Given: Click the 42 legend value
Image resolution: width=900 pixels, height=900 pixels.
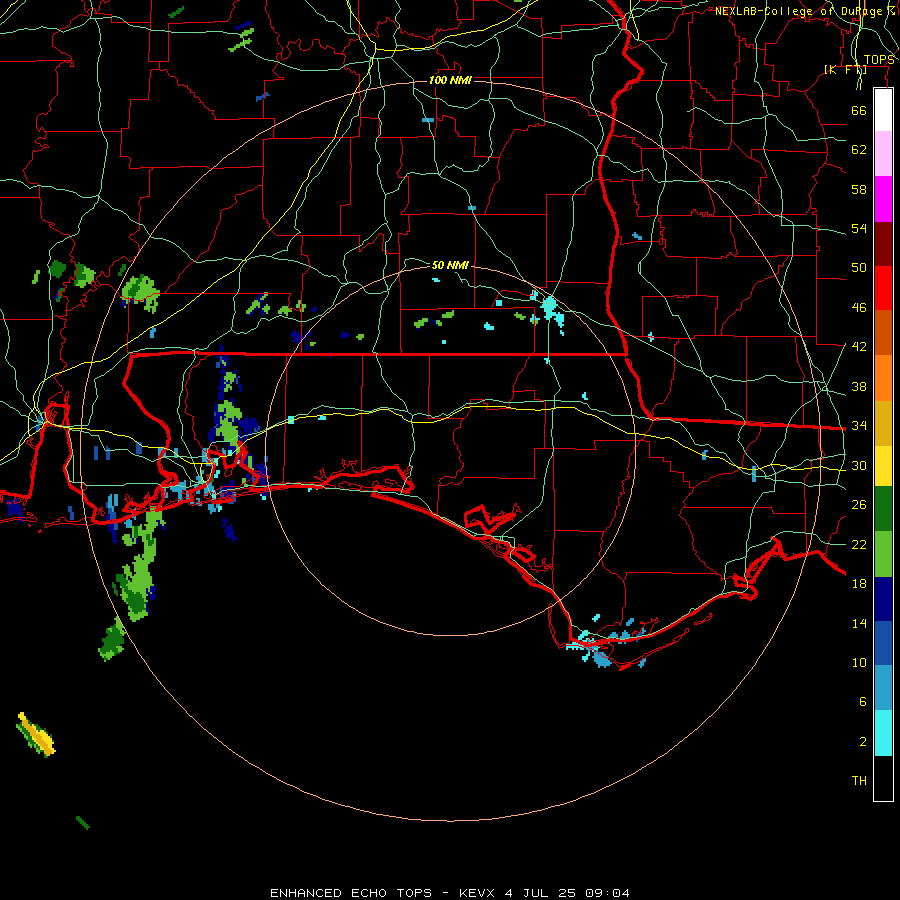Looking at the screenshot, I should 859,346.
